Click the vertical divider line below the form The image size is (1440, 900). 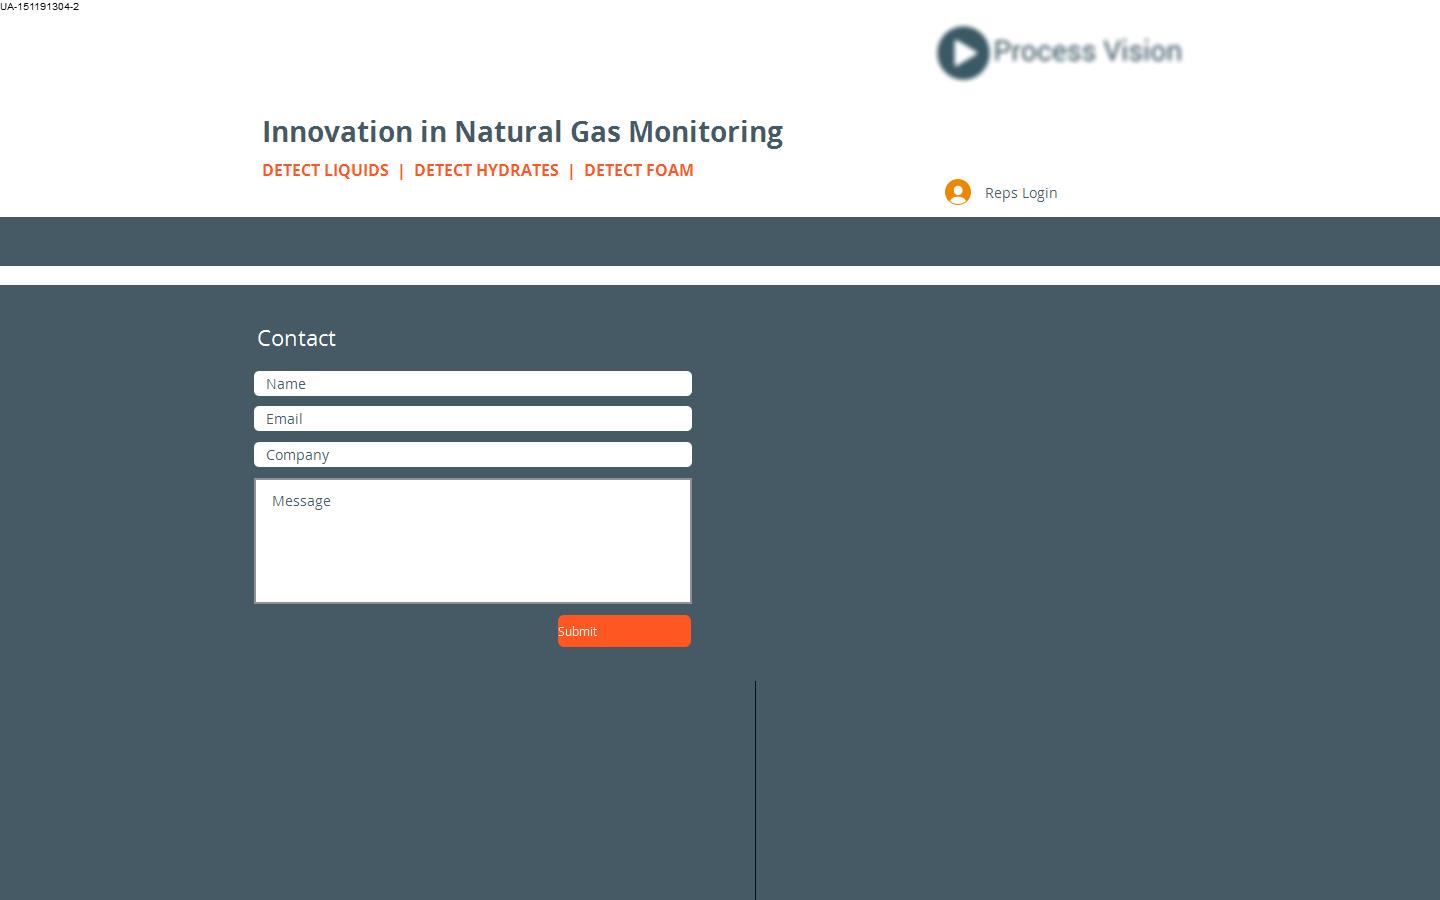(755, 790)
